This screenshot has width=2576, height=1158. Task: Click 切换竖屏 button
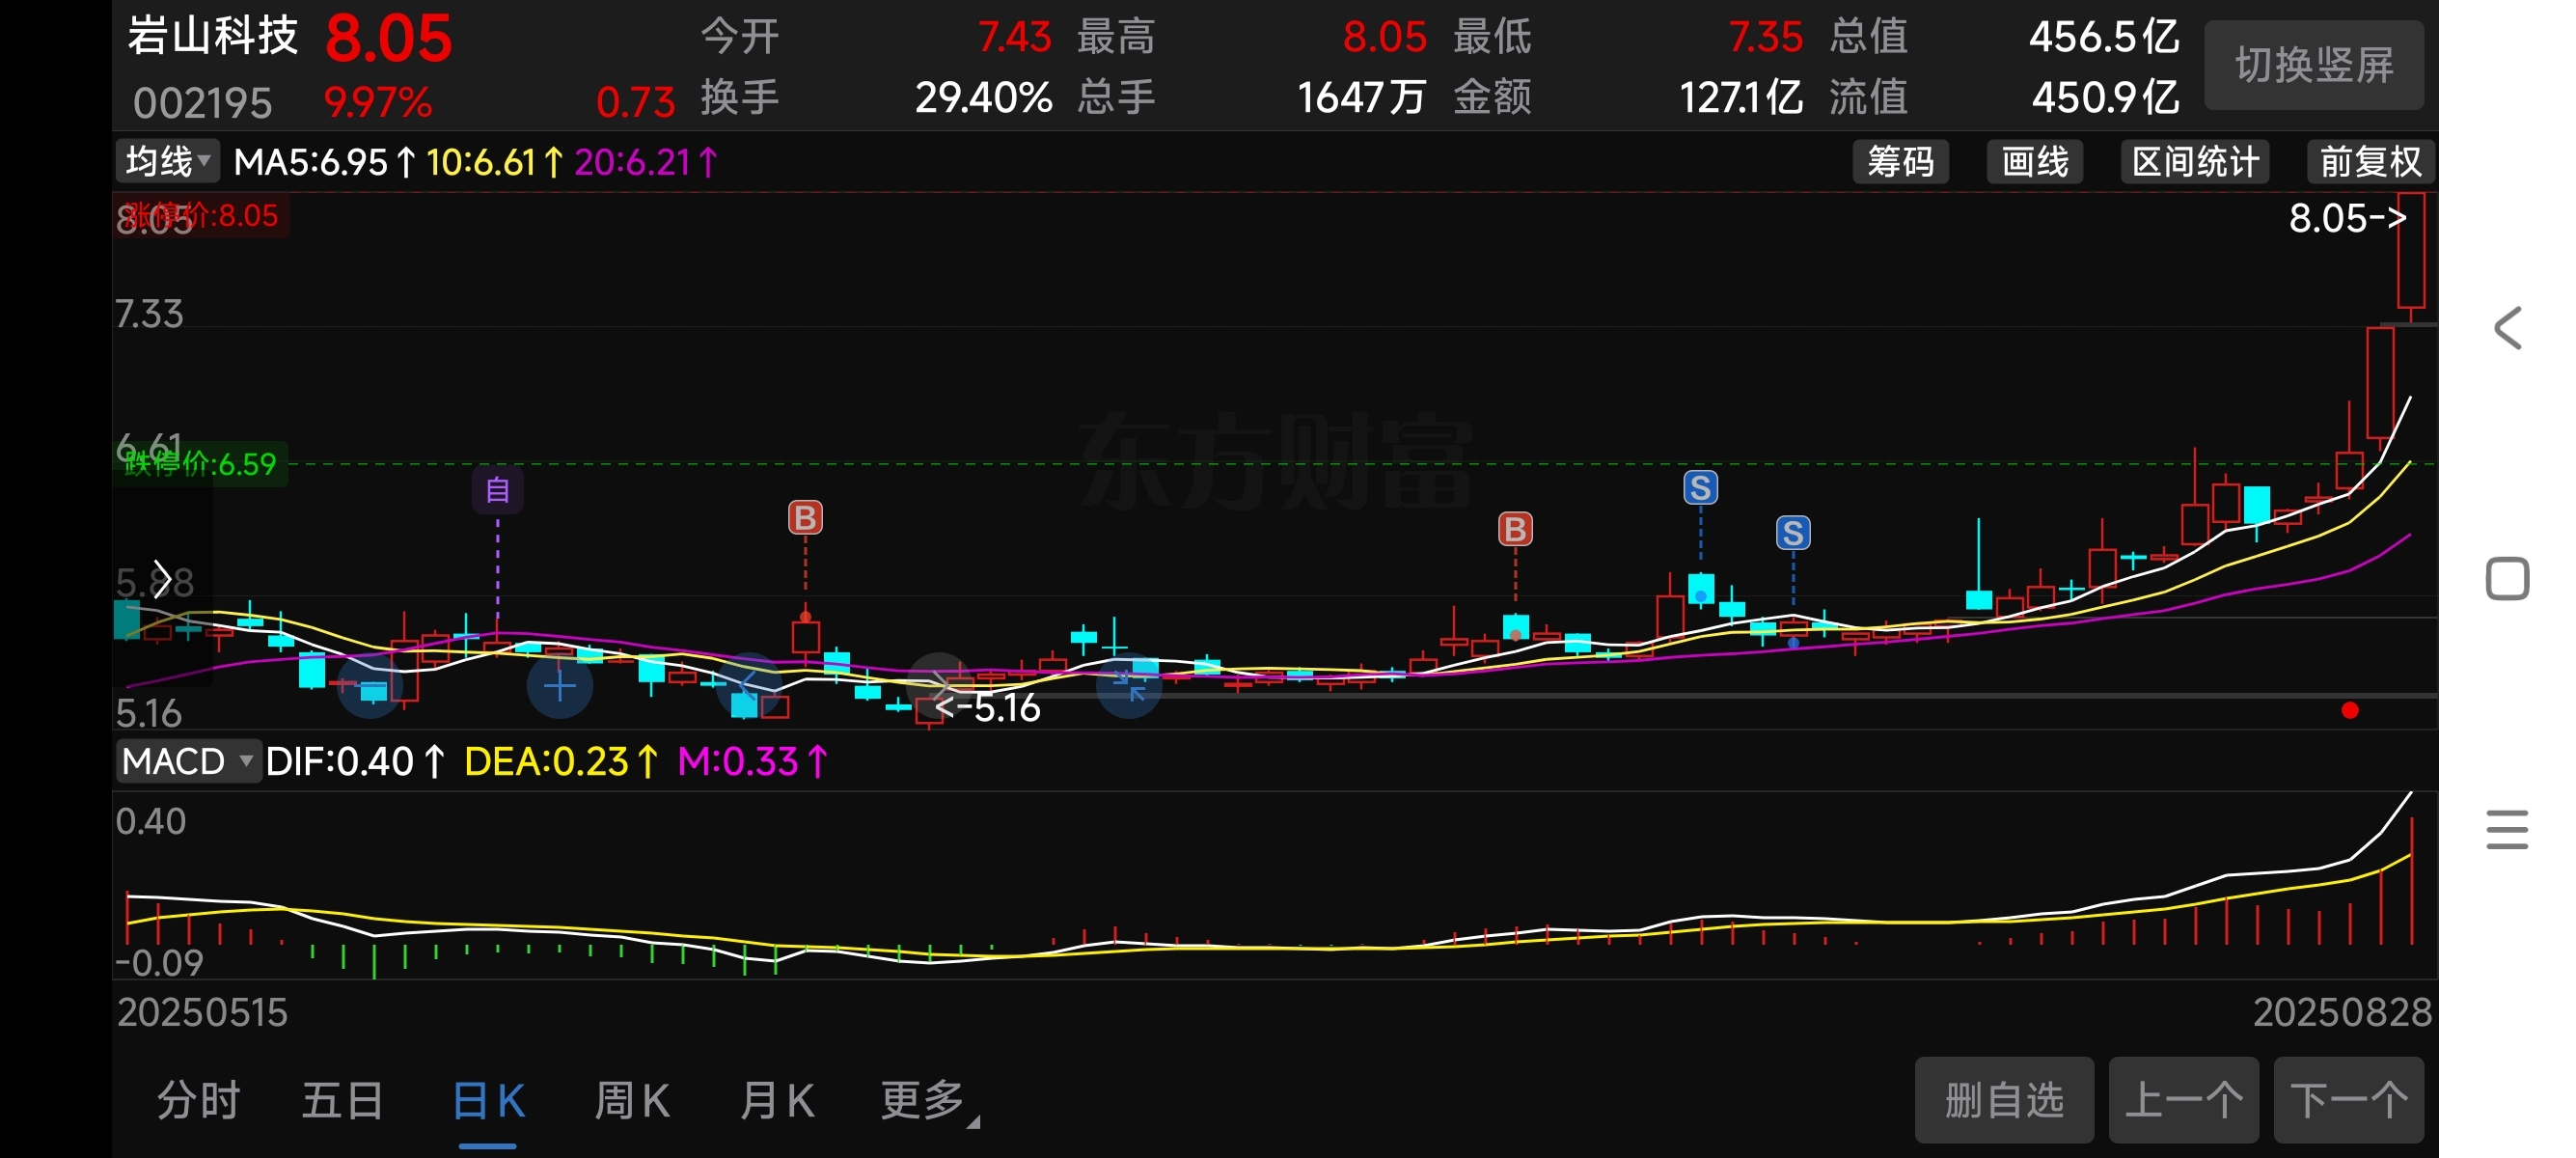2313,65
